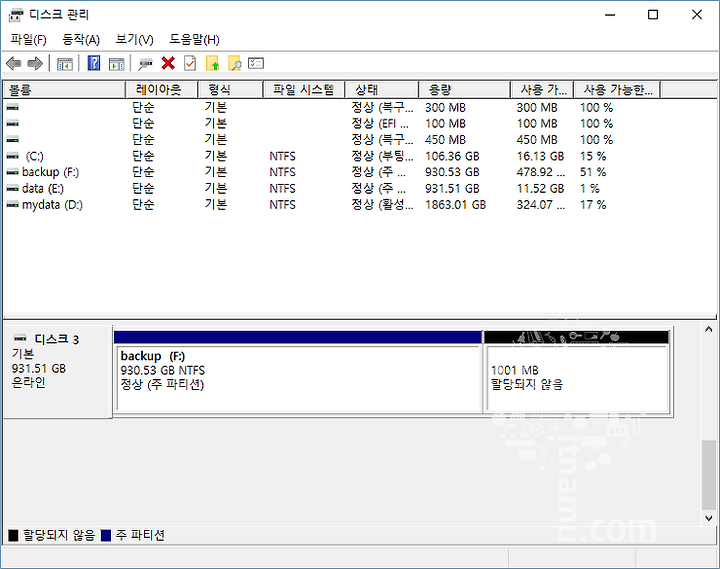This screenshot has height=569, width=720.
Task: Click the blue 주 파티션 legend swatch
Action: point(106,535)
